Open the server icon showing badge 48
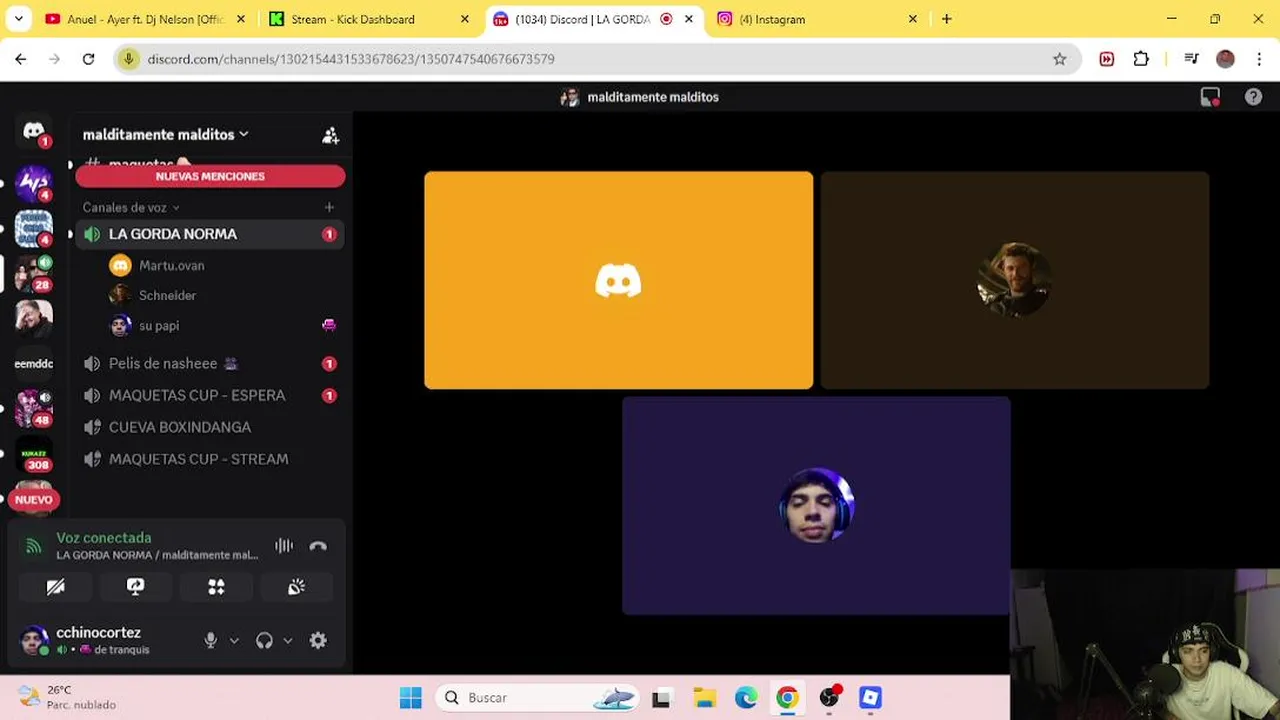 click(34, 408)
